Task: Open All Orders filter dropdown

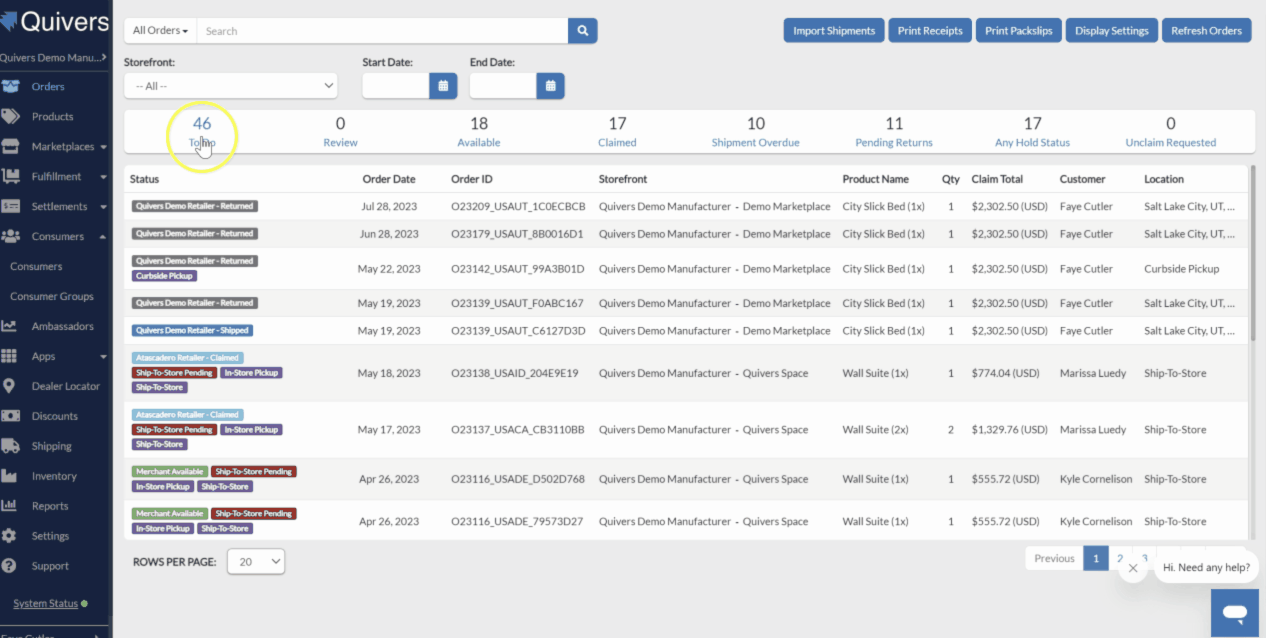Action: point(160,31)
